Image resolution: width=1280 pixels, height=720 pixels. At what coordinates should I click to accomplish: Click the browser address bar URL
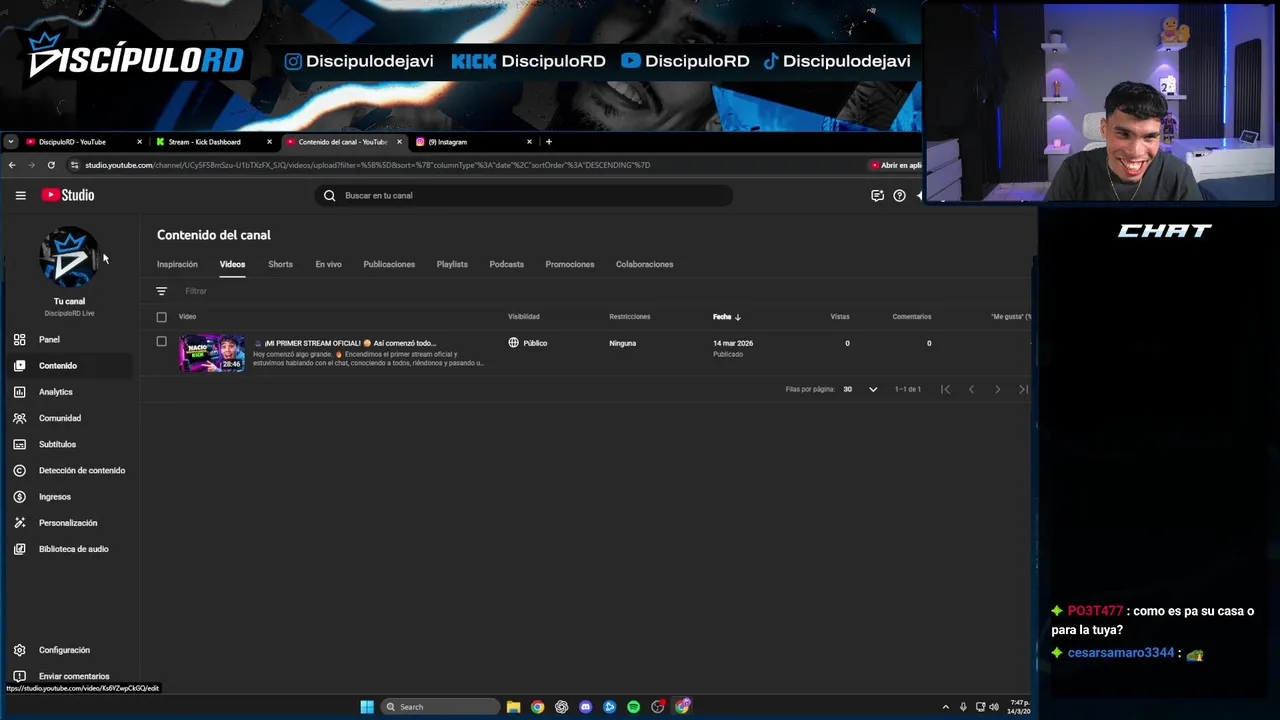point(368,165)
